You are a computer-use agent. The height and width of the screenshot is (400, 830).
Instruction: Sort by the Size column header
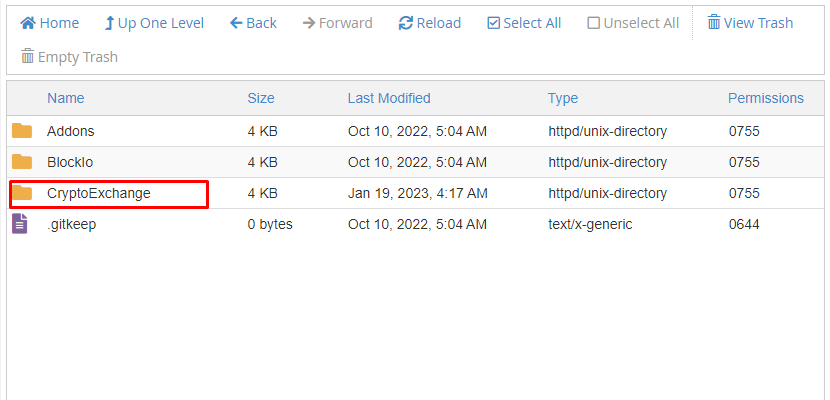click(261, 98)
